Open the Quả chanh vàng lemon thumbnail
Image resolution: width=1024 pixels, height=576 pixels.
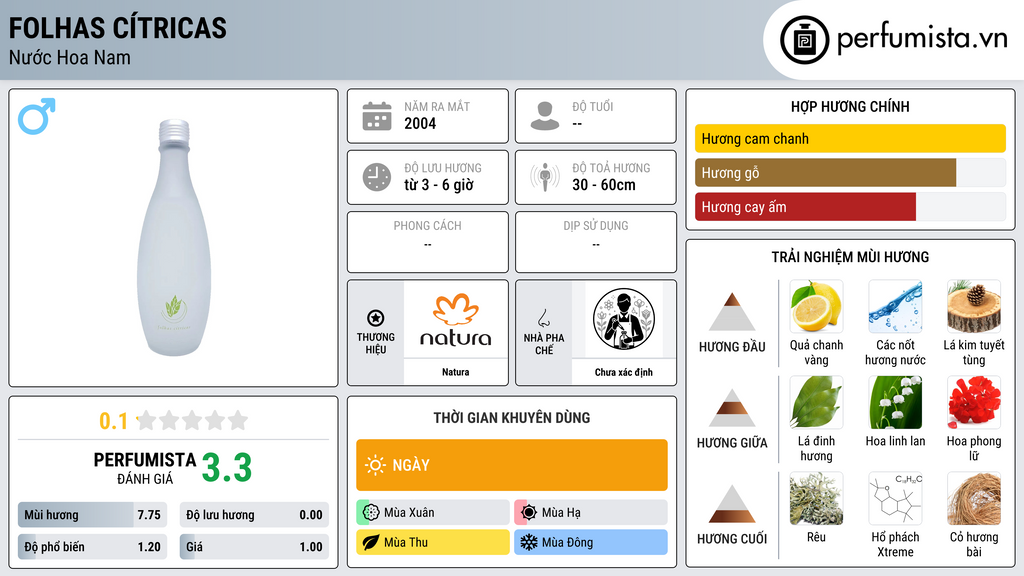816,306
